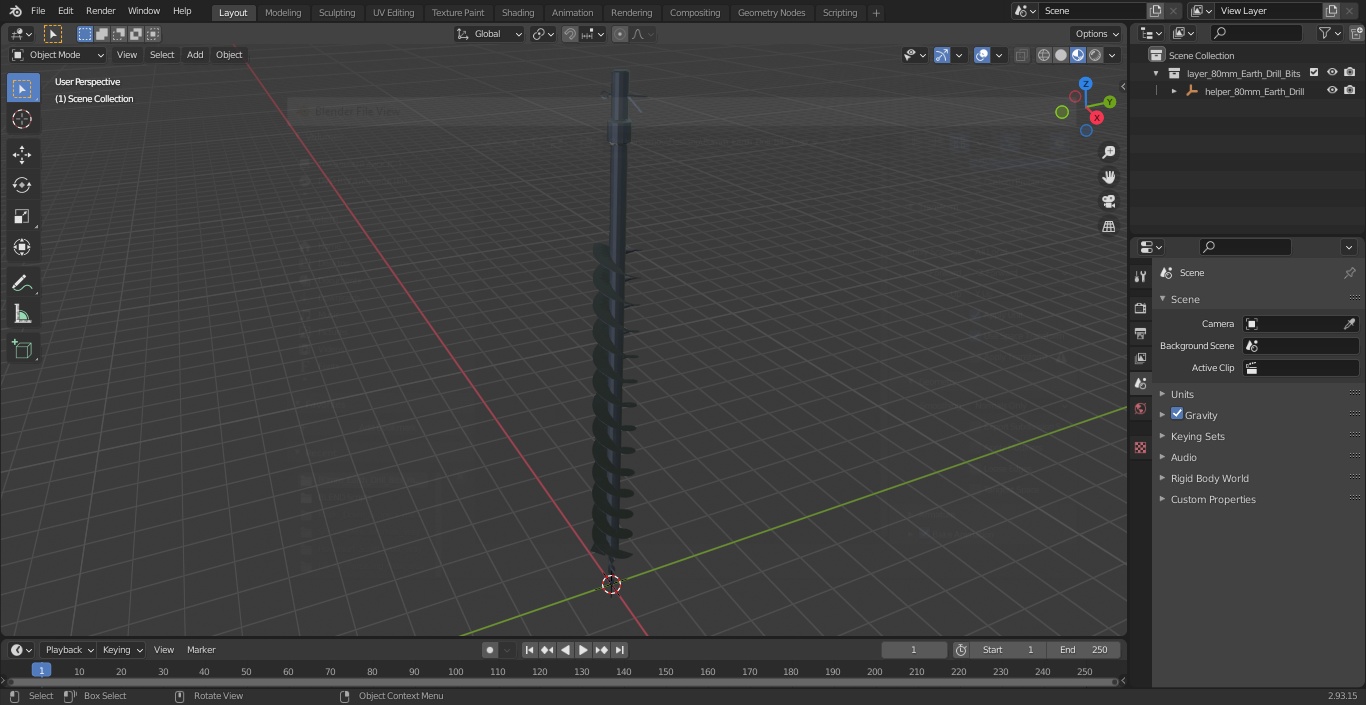Switch to wireframe viewport shading
The image size is (1366, 705).
(x=1044, y=55)
